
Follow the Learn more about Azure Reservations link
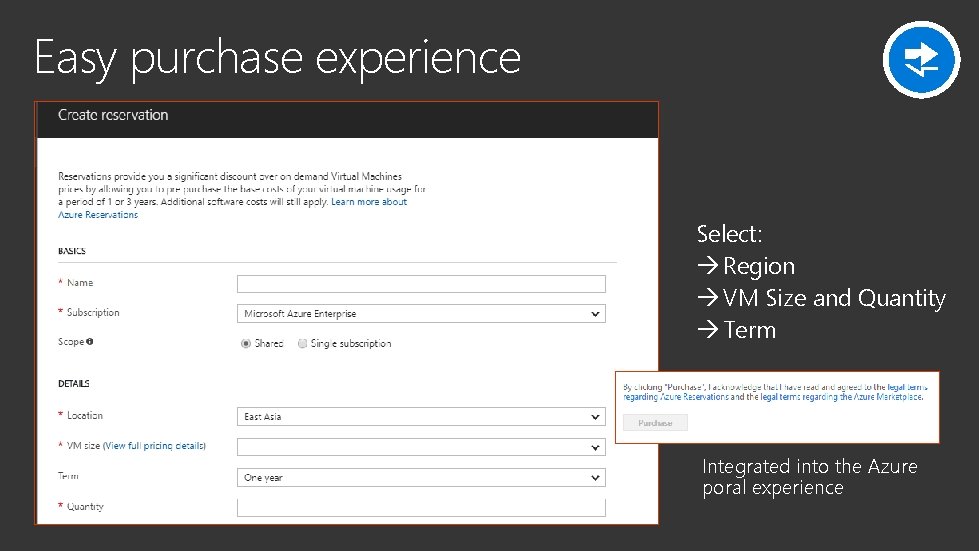coord(369,202)
